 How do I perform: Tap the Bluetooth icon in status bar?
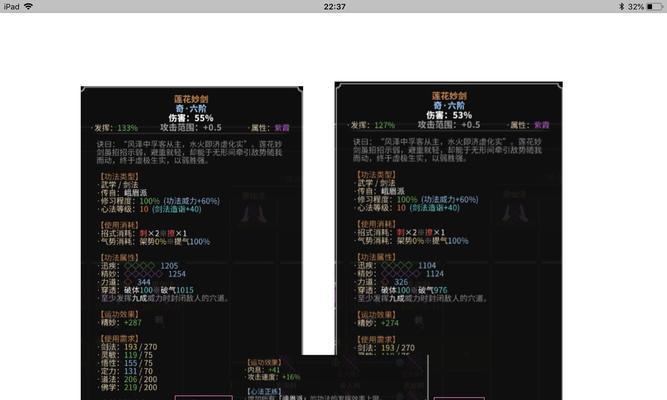point(621,6)
